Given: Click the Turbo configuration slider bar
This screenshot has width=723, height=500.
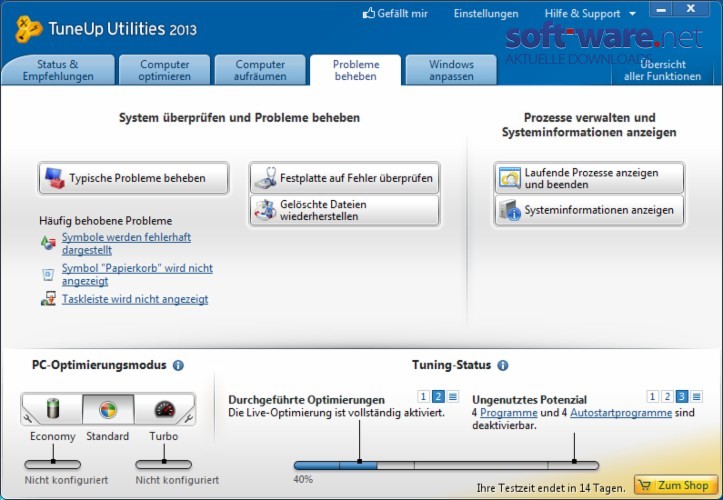Looking at the screenshot, I should coord(164,464).
